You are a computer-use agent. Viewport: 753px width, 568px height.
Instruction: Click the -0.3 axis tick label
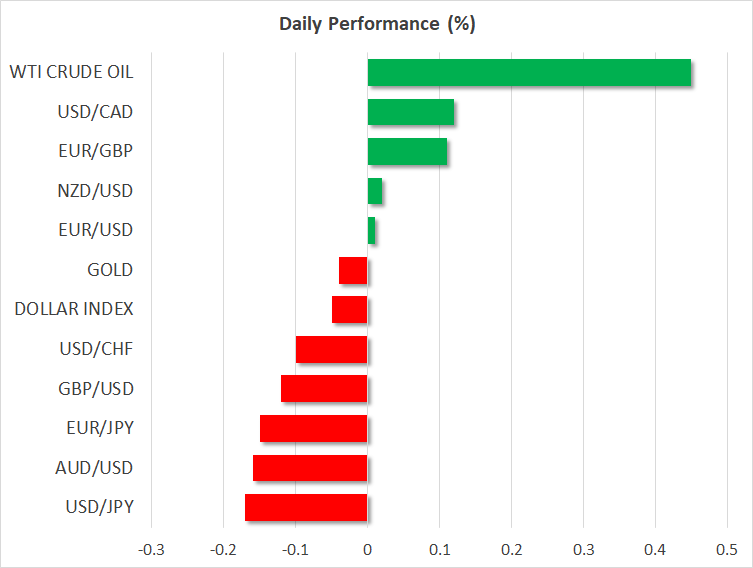click(x=151, y=550)
